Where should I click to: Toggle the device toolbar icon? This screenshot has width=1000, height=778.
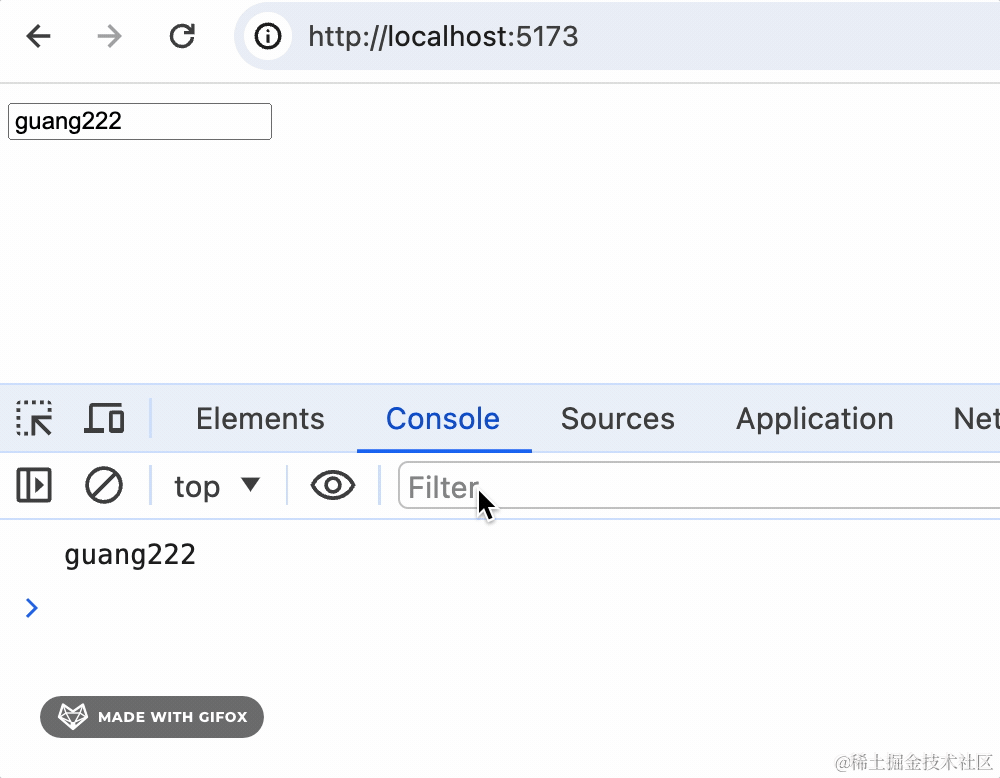click(104, 418)
